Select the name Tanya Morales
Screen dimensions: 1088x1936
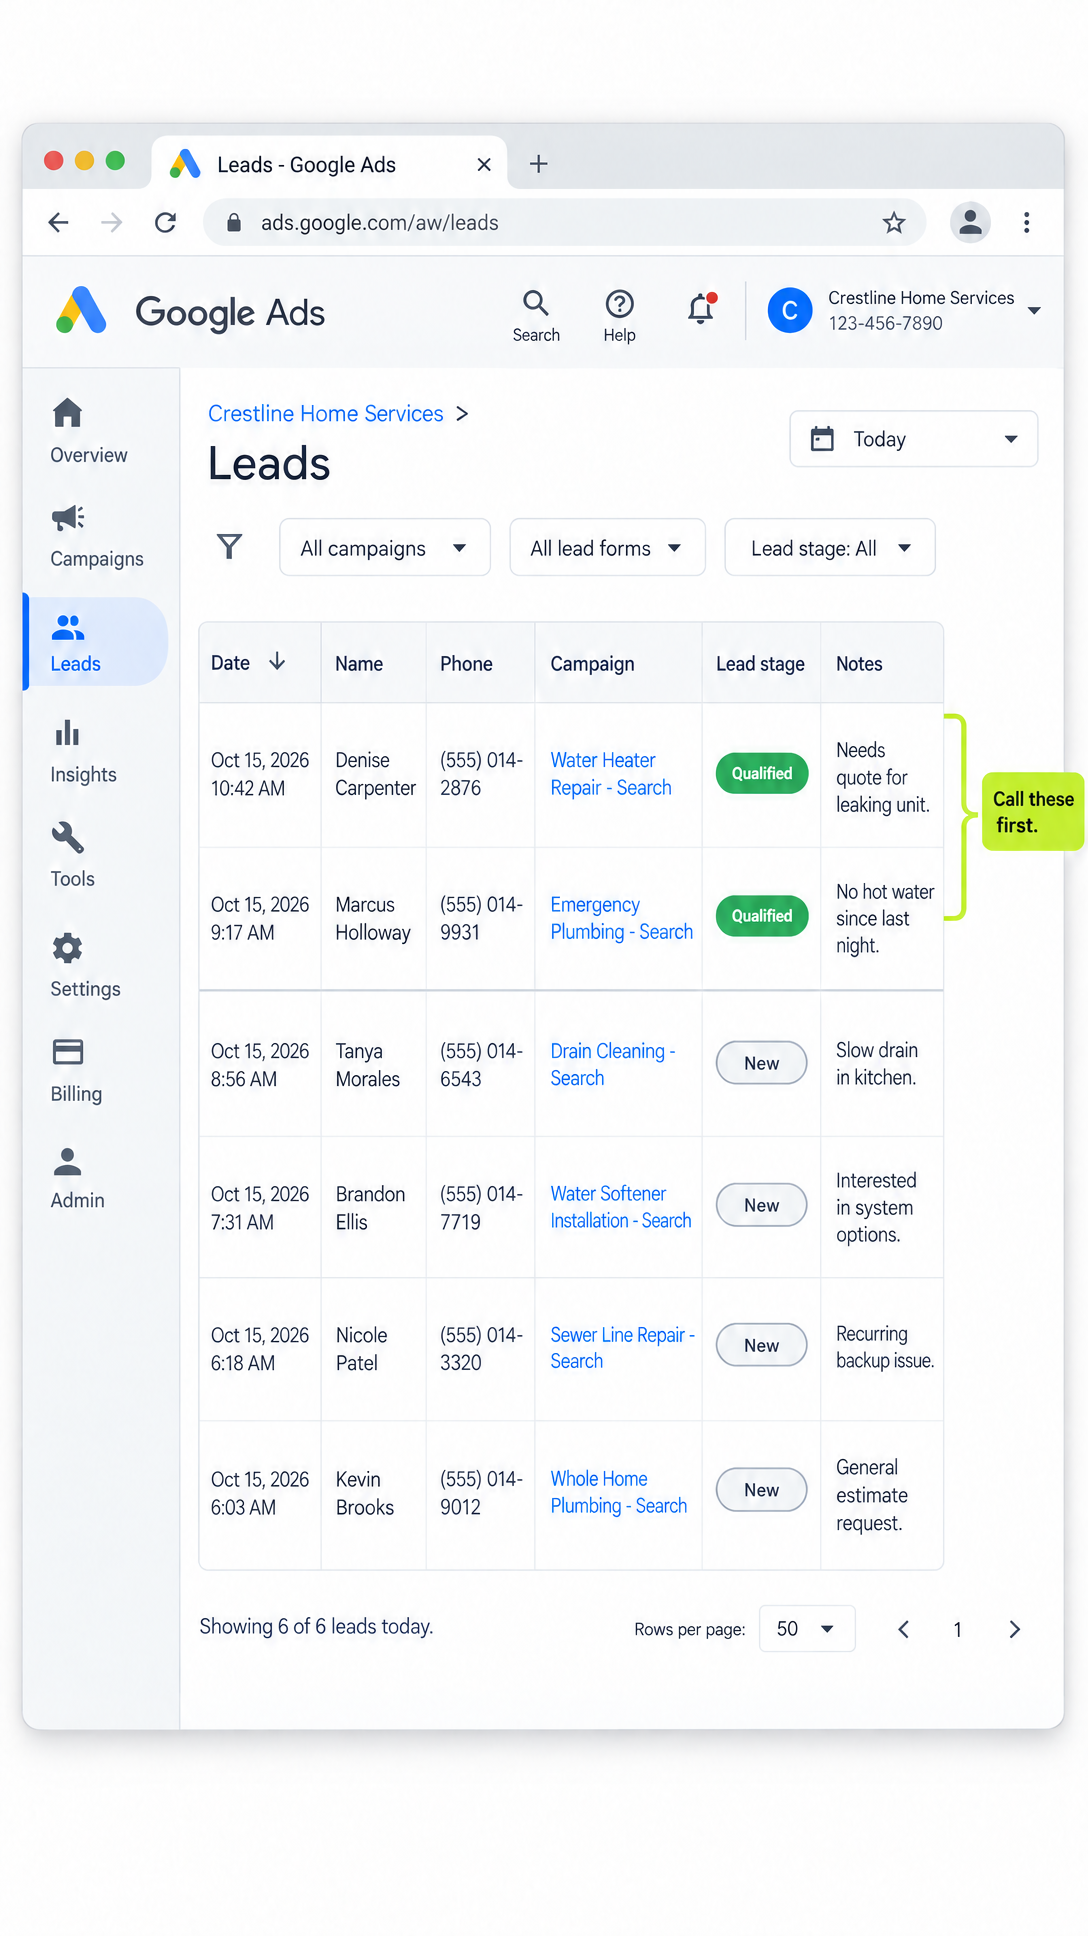(x=367, y=1065)
